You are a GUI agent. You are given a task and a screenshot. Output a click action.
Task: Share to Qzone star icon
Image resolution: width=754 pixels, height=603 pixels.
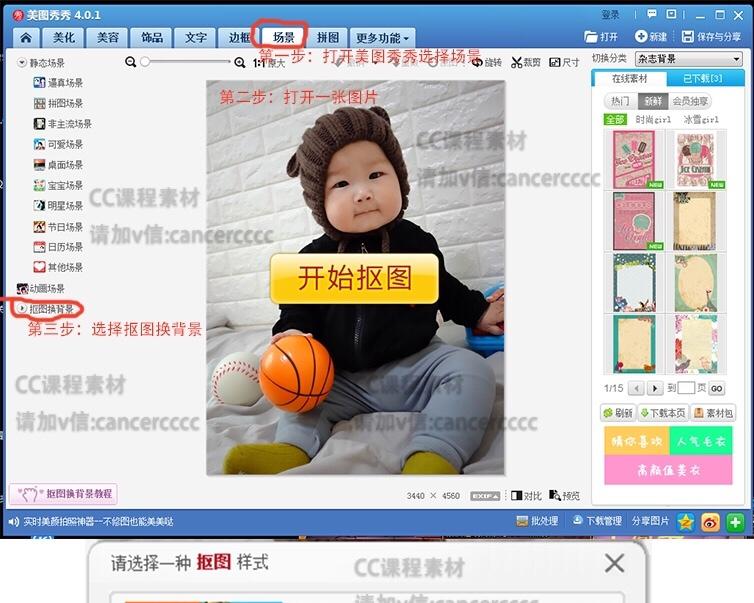(x=686, y=522)
